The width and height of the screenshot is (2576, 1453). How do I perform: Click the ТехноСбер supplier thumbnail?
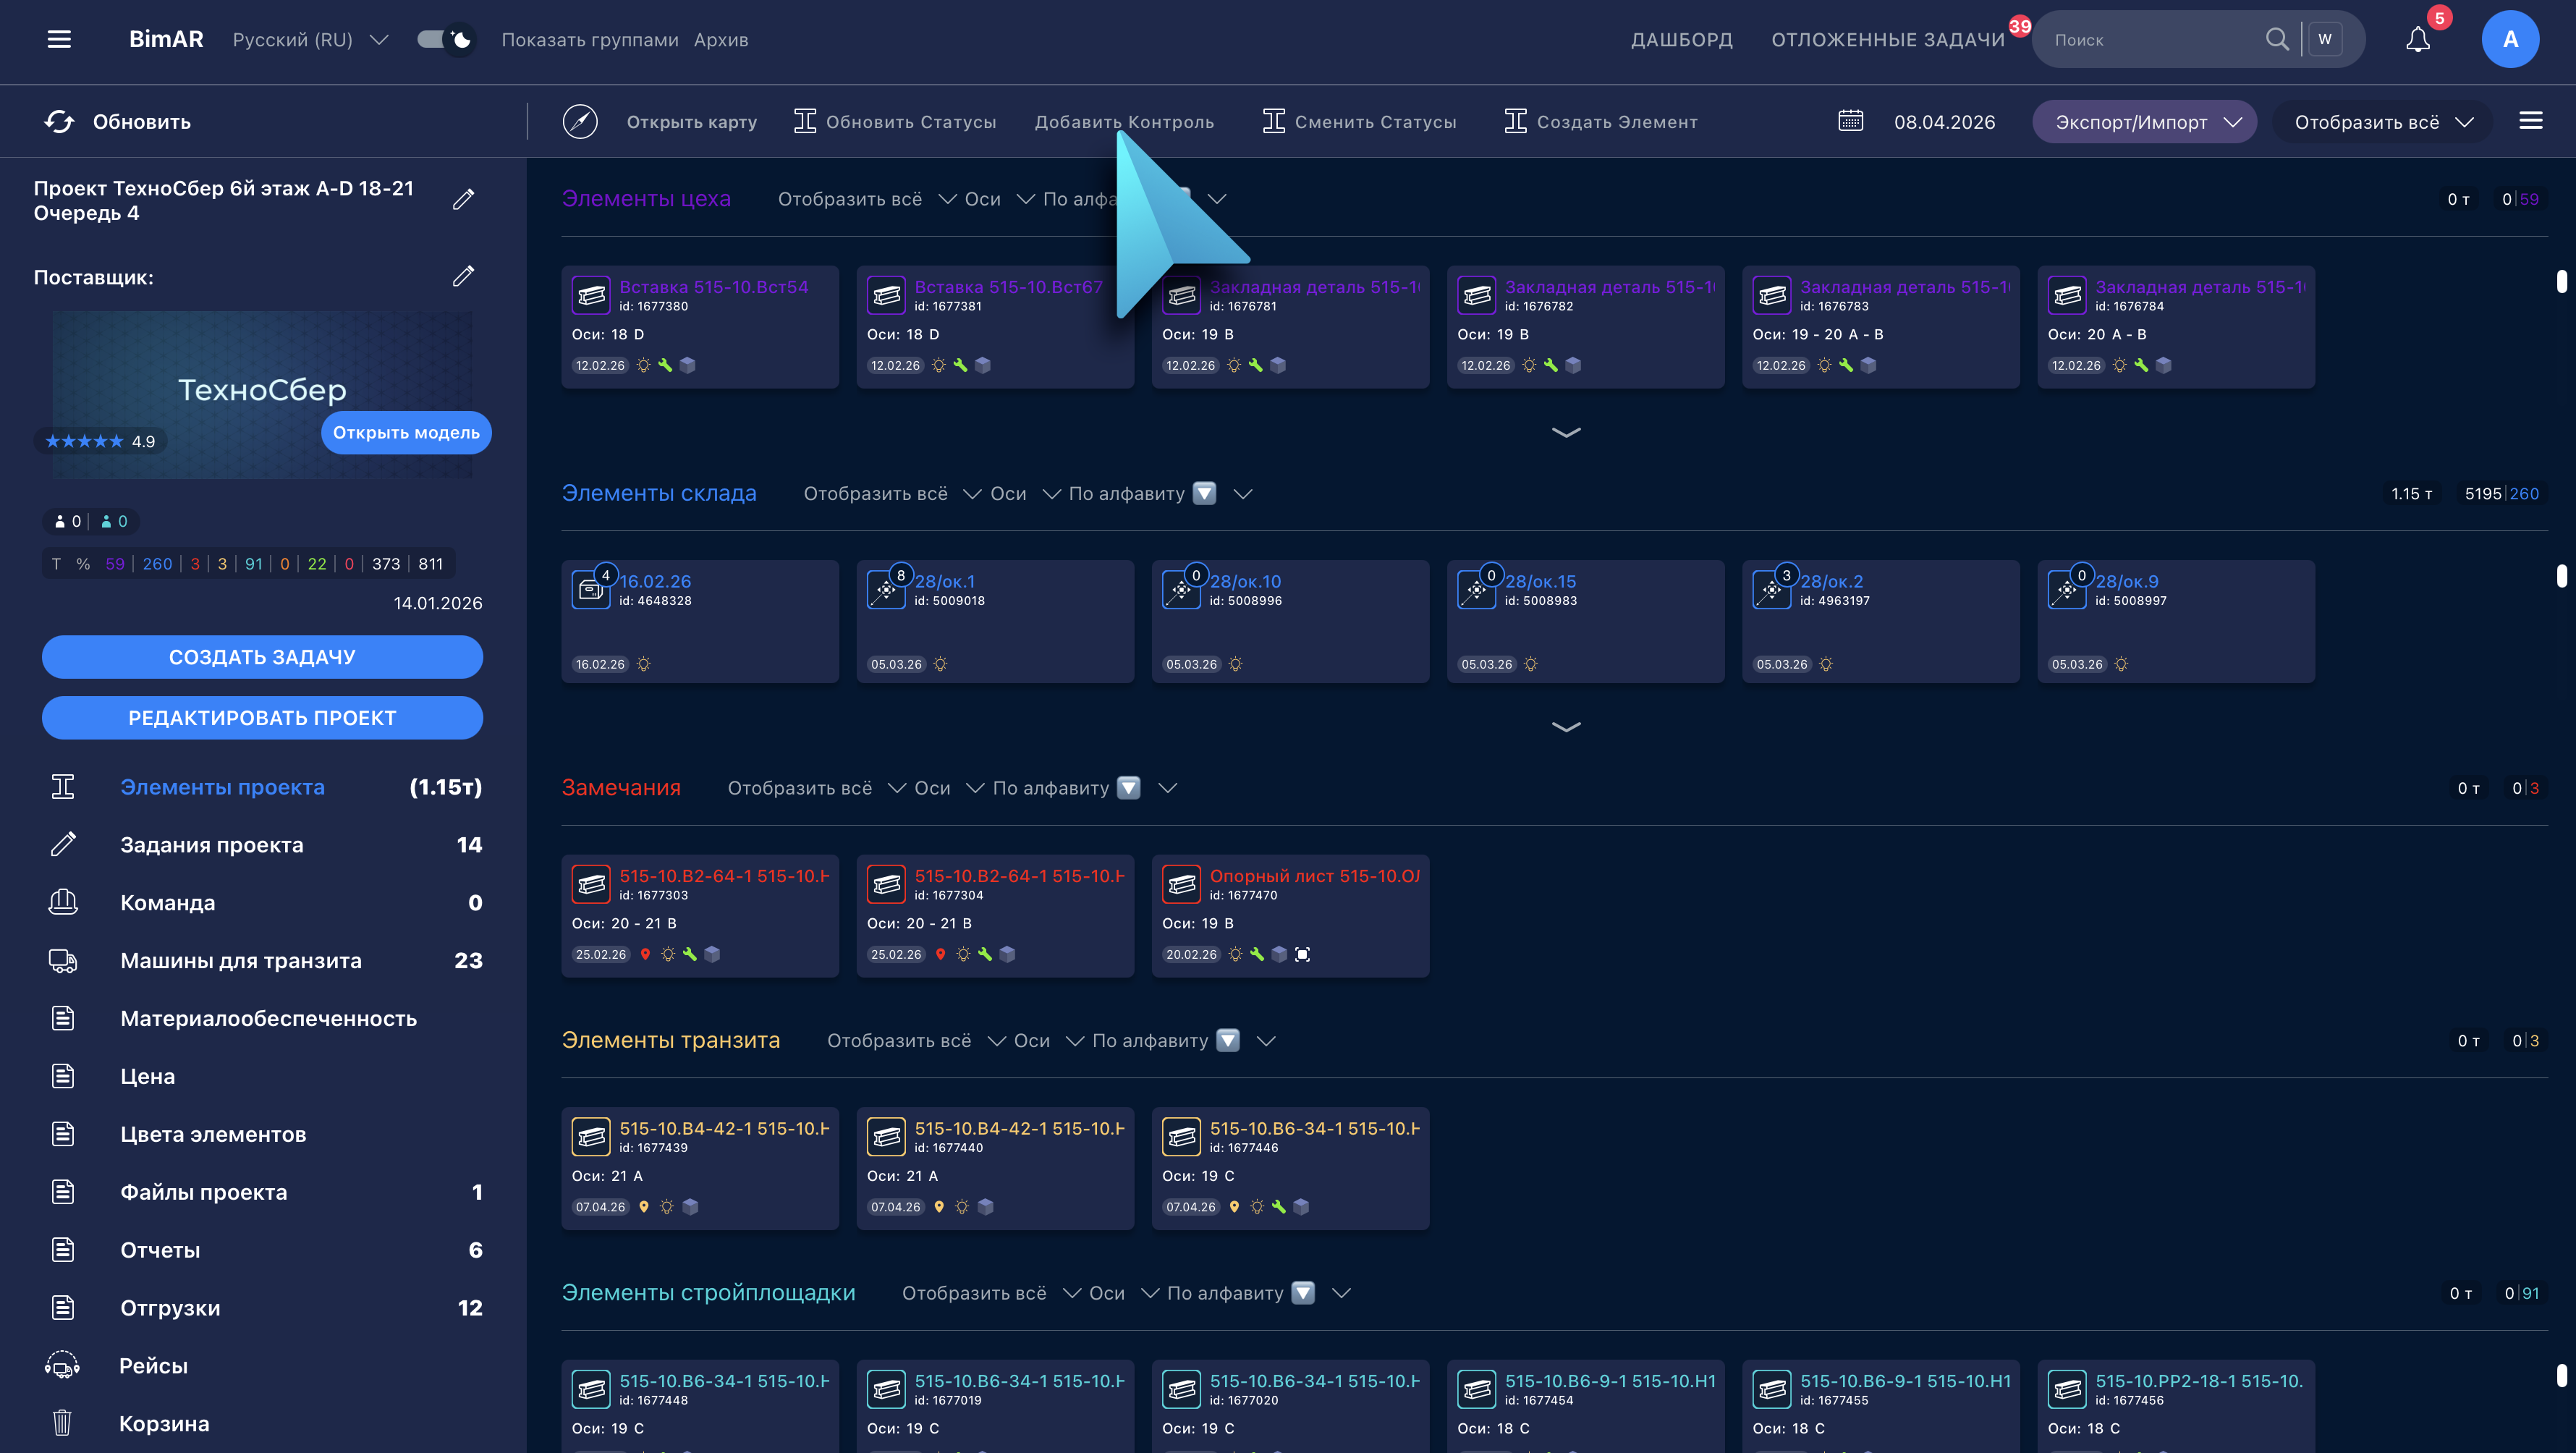(x=262, y=394)
